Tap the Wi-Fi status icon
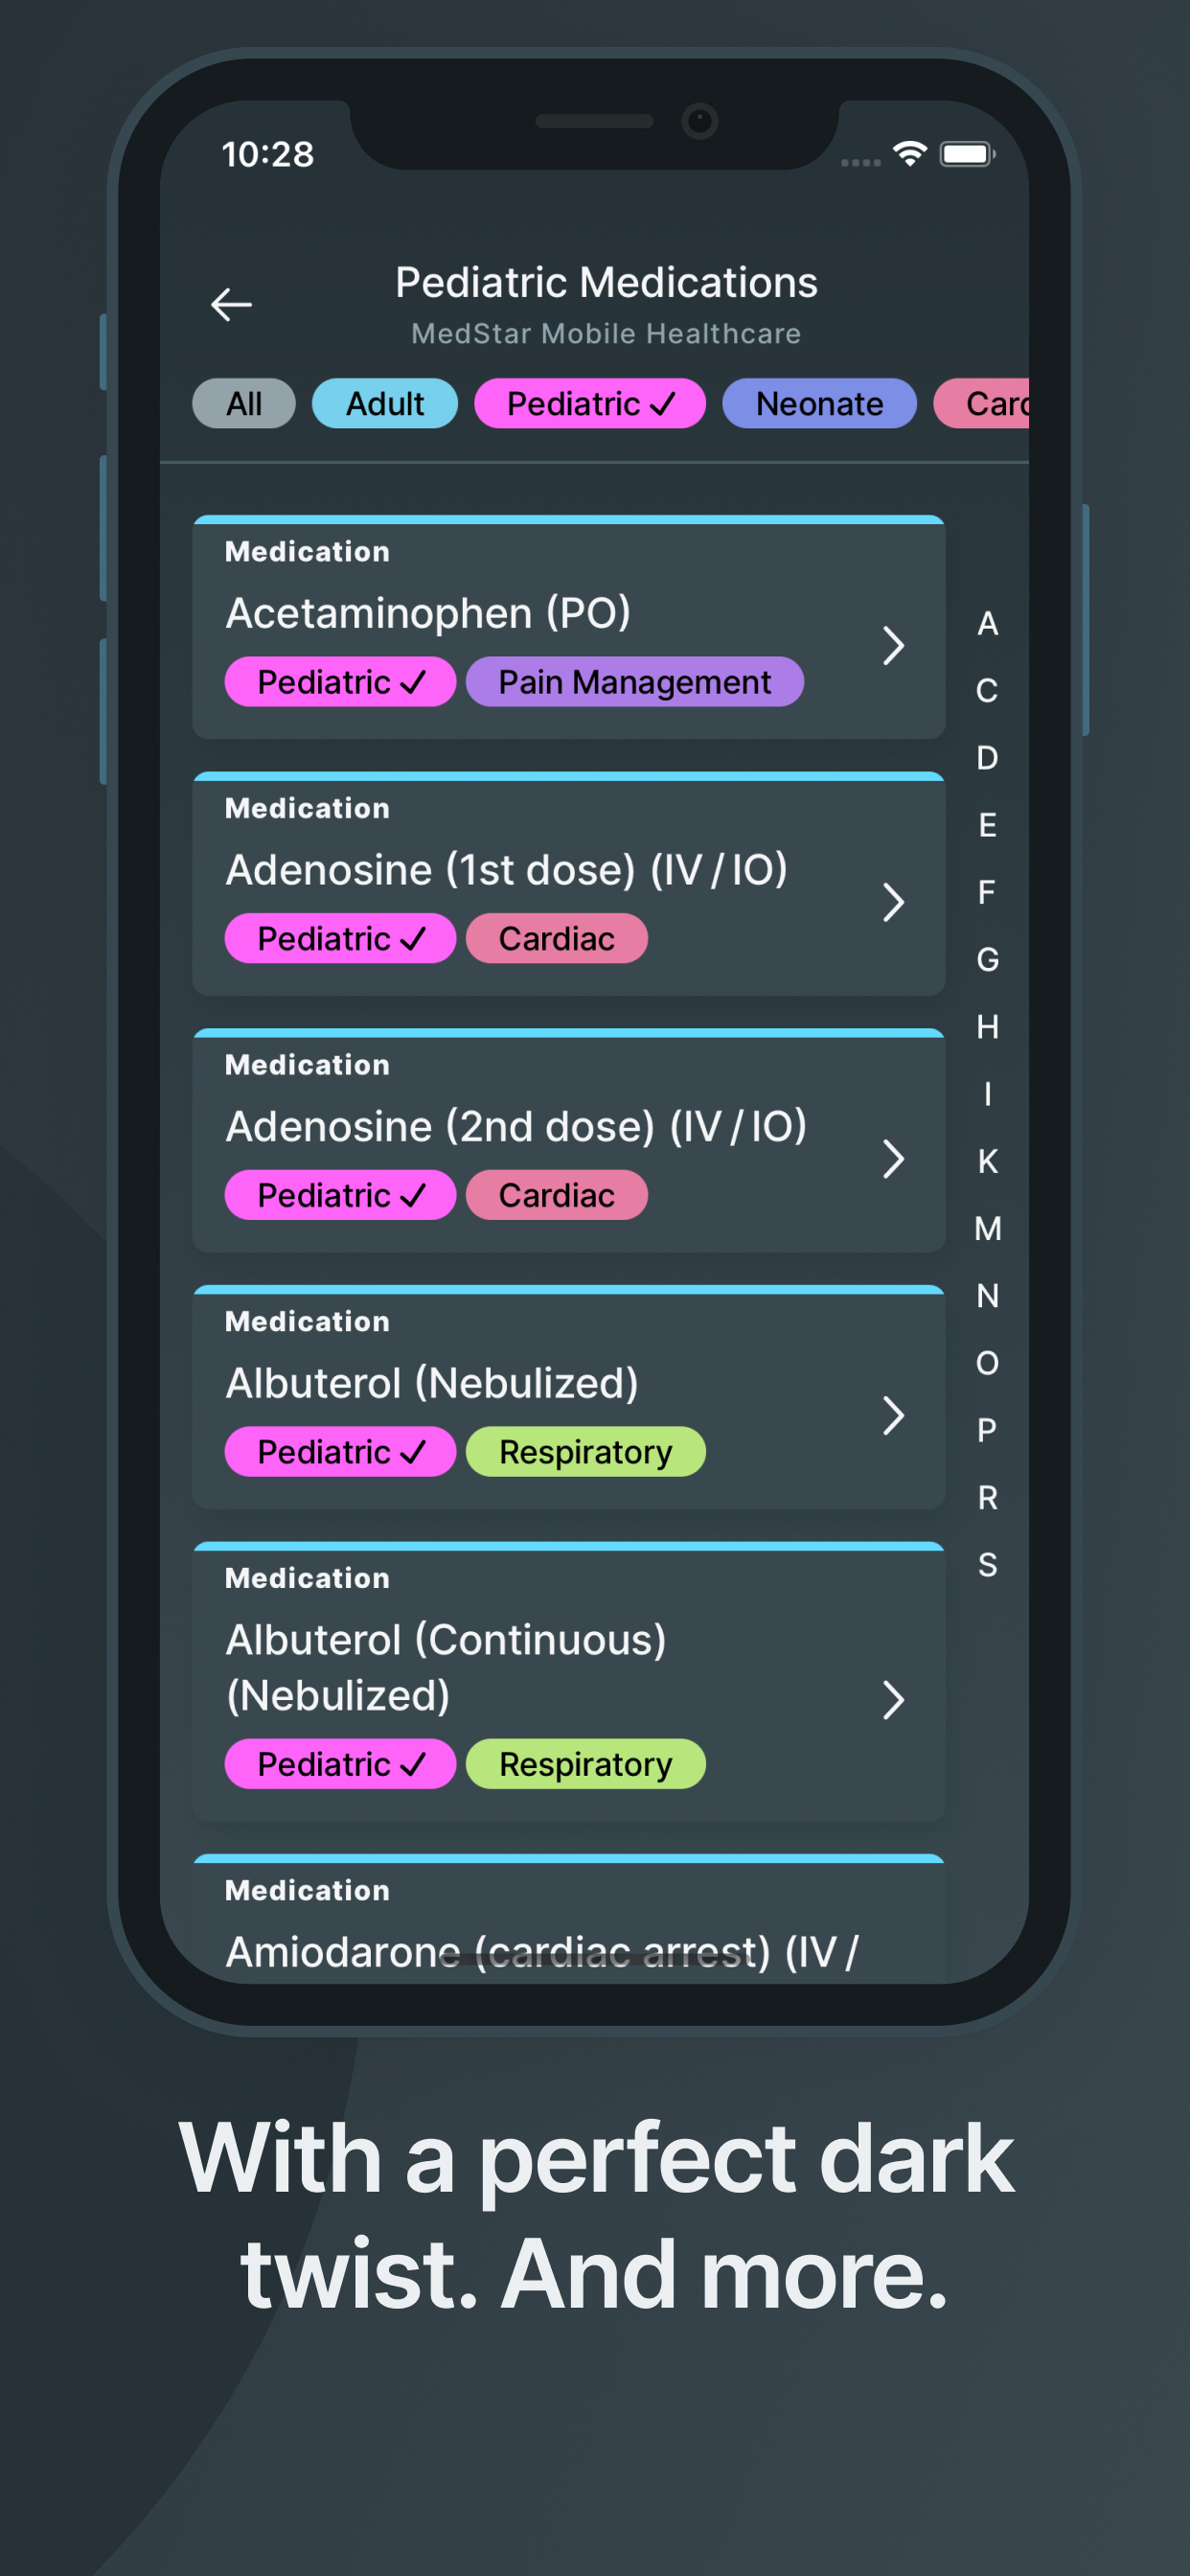1190x2576 pixels. [910, 153]
